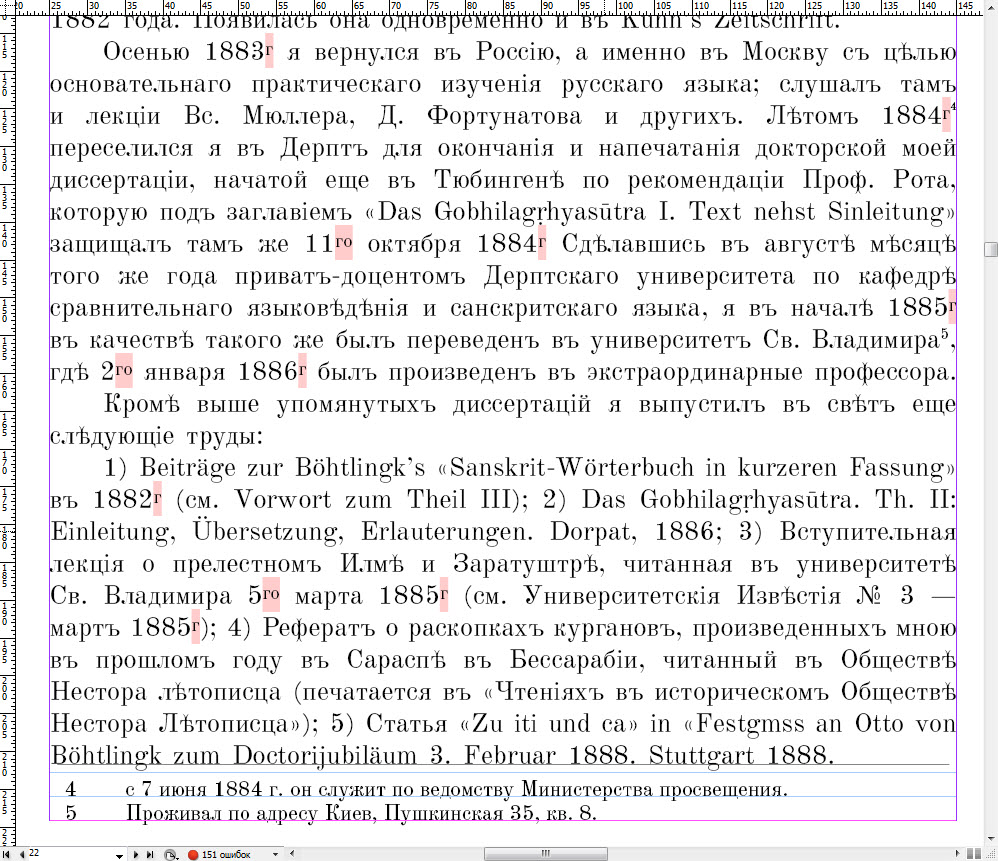Click the horizontal scrollbar left arrow
This screenshot has height=861, width=998.
click(292, 854)
